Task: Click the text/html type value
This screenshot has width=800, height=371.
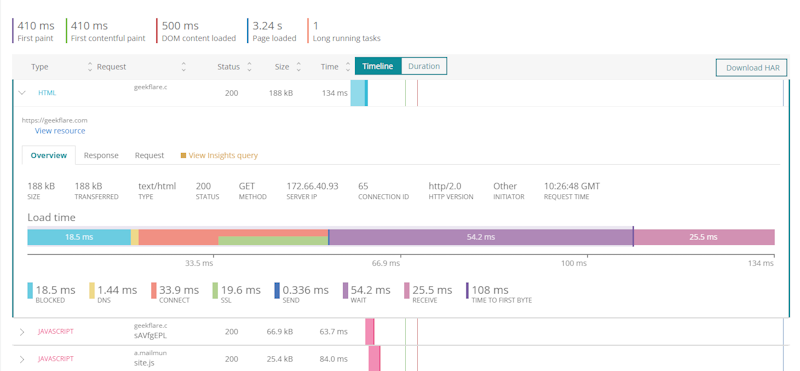Action: coord(157,186)
